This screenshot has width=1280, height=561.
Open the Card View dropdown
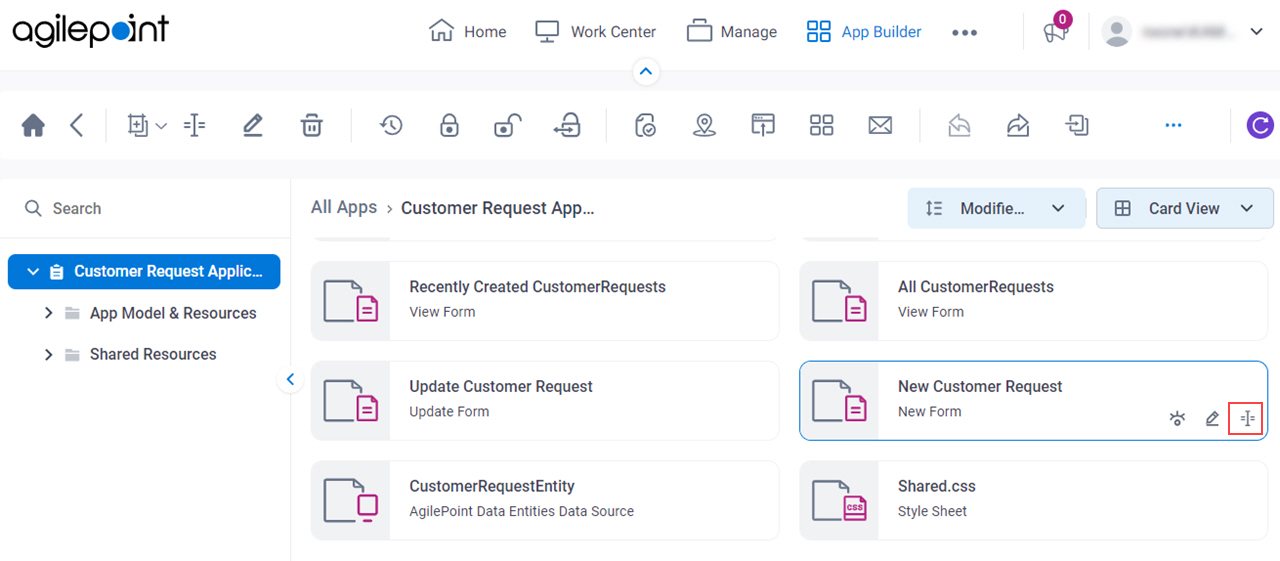(x=1185, y=208)
